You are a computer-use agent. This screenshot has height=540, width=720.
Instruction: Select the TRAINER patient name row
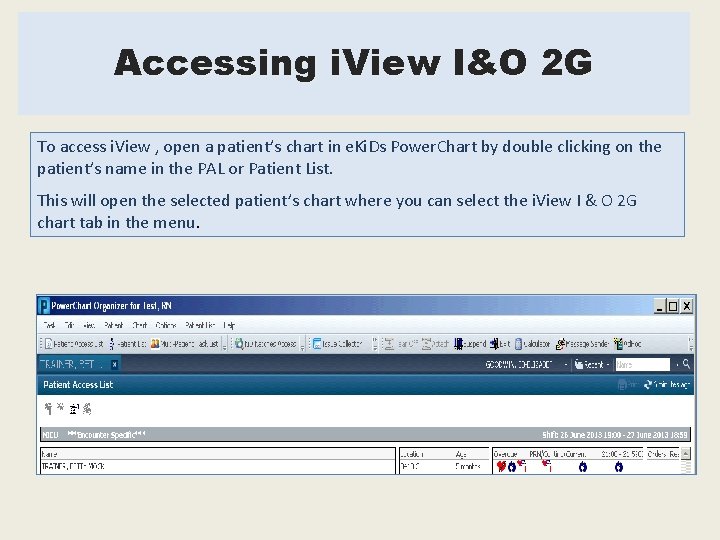tap(218, 466)
